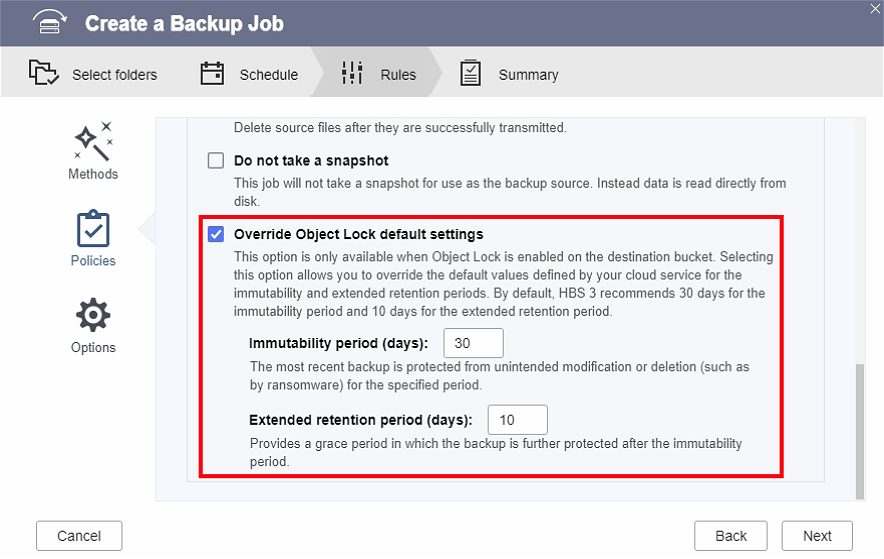This screenshot has height=559, width=884.
Task: Click the vertical scrollbar thumb in policies panel
Action: (x=859, y=430)
